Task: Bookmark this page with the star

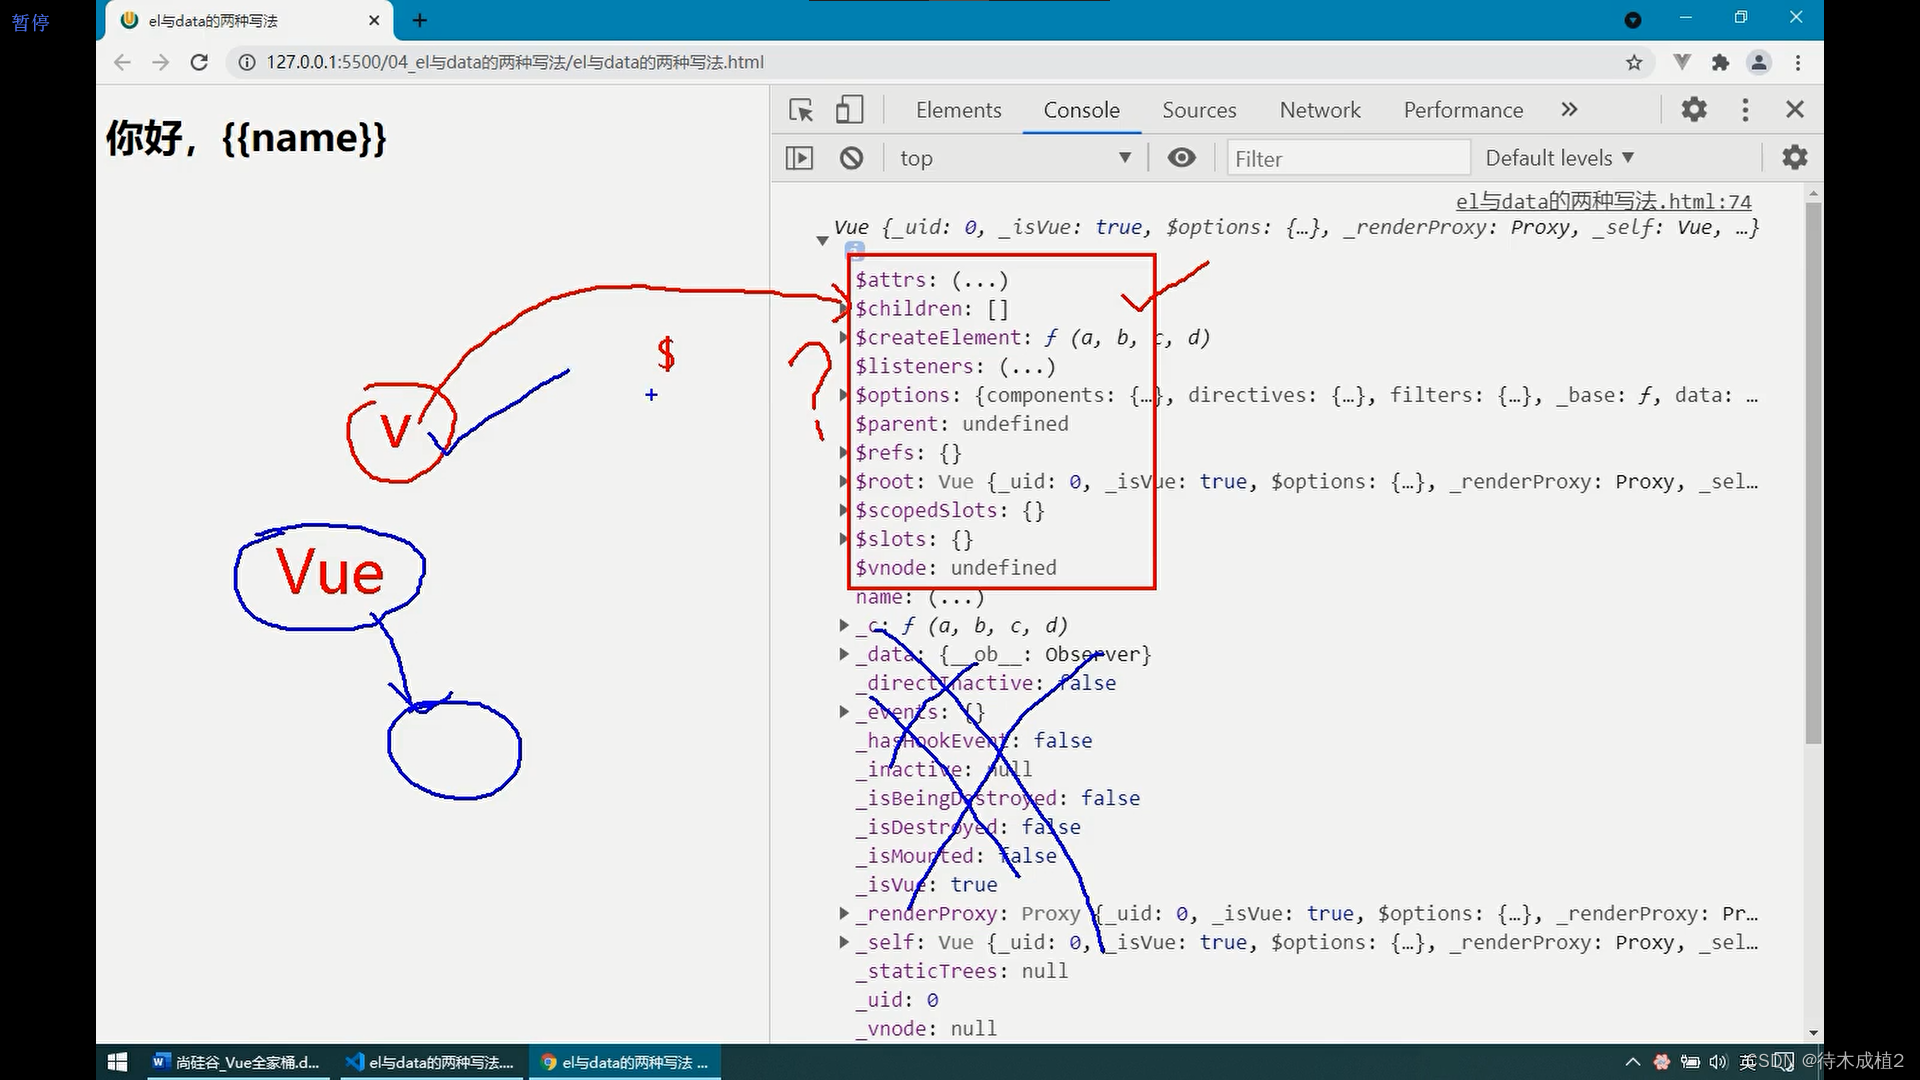Action: click(1634, 62)
